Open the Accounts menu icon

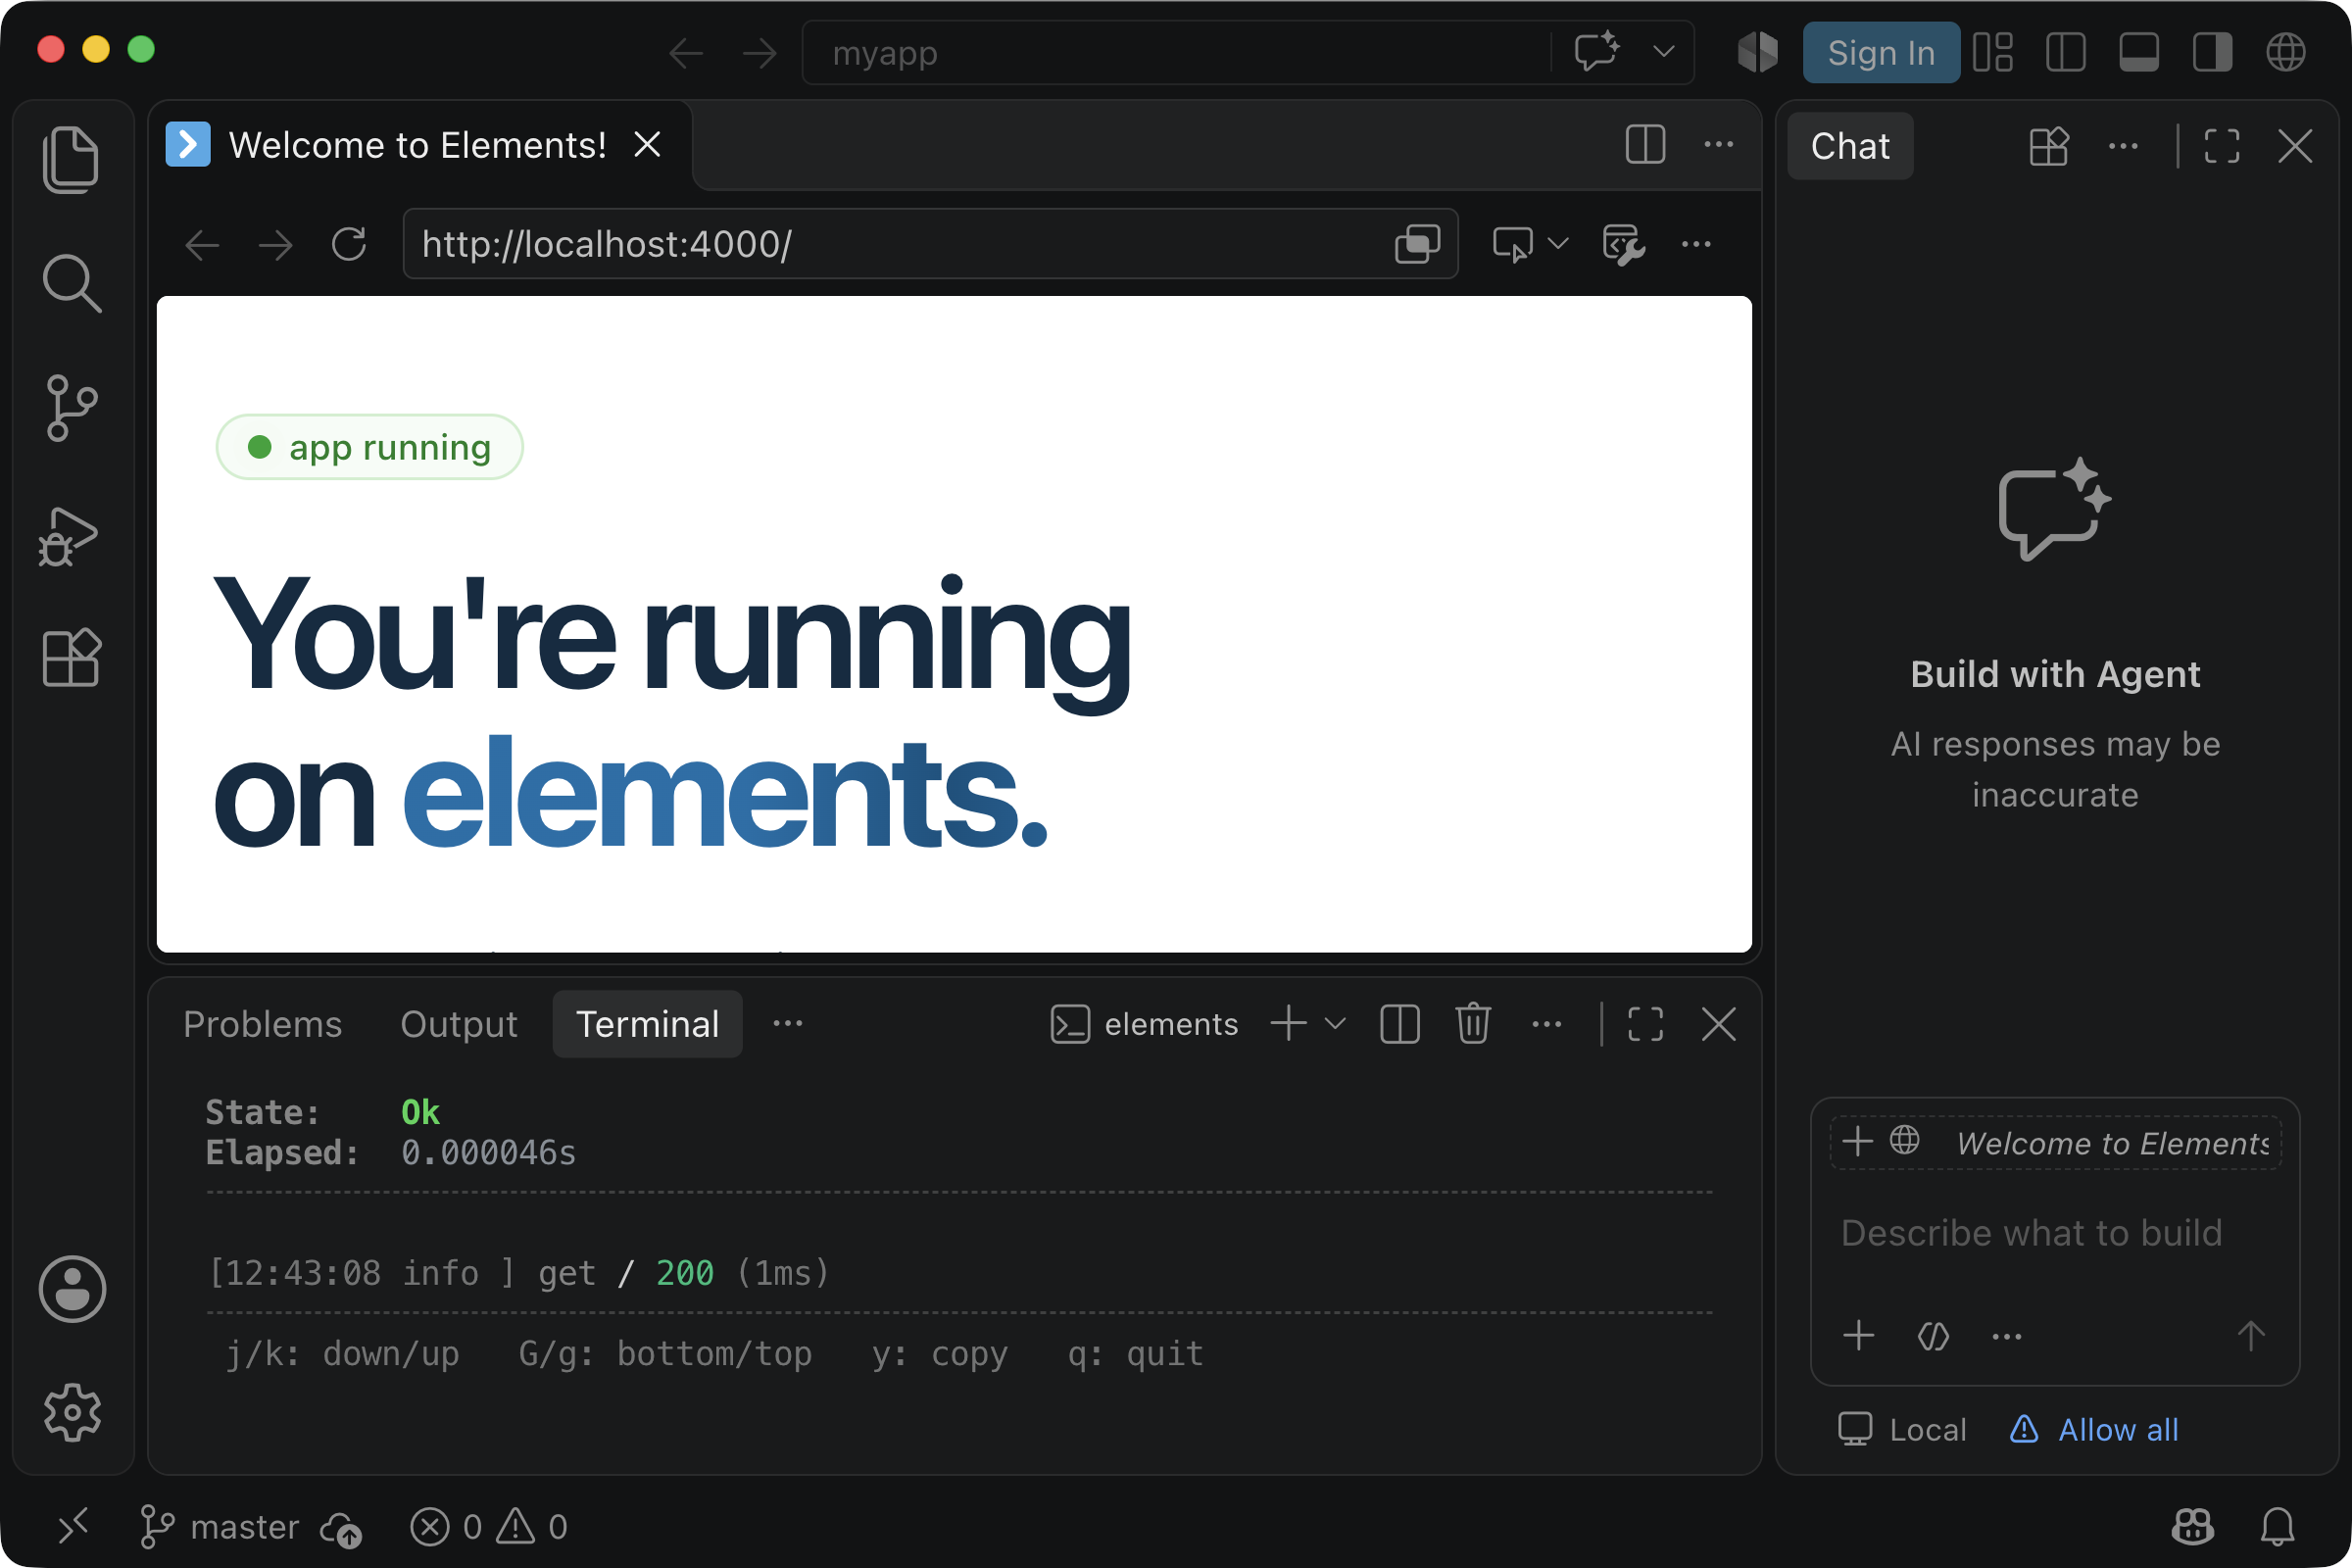tap(72, 1288)
